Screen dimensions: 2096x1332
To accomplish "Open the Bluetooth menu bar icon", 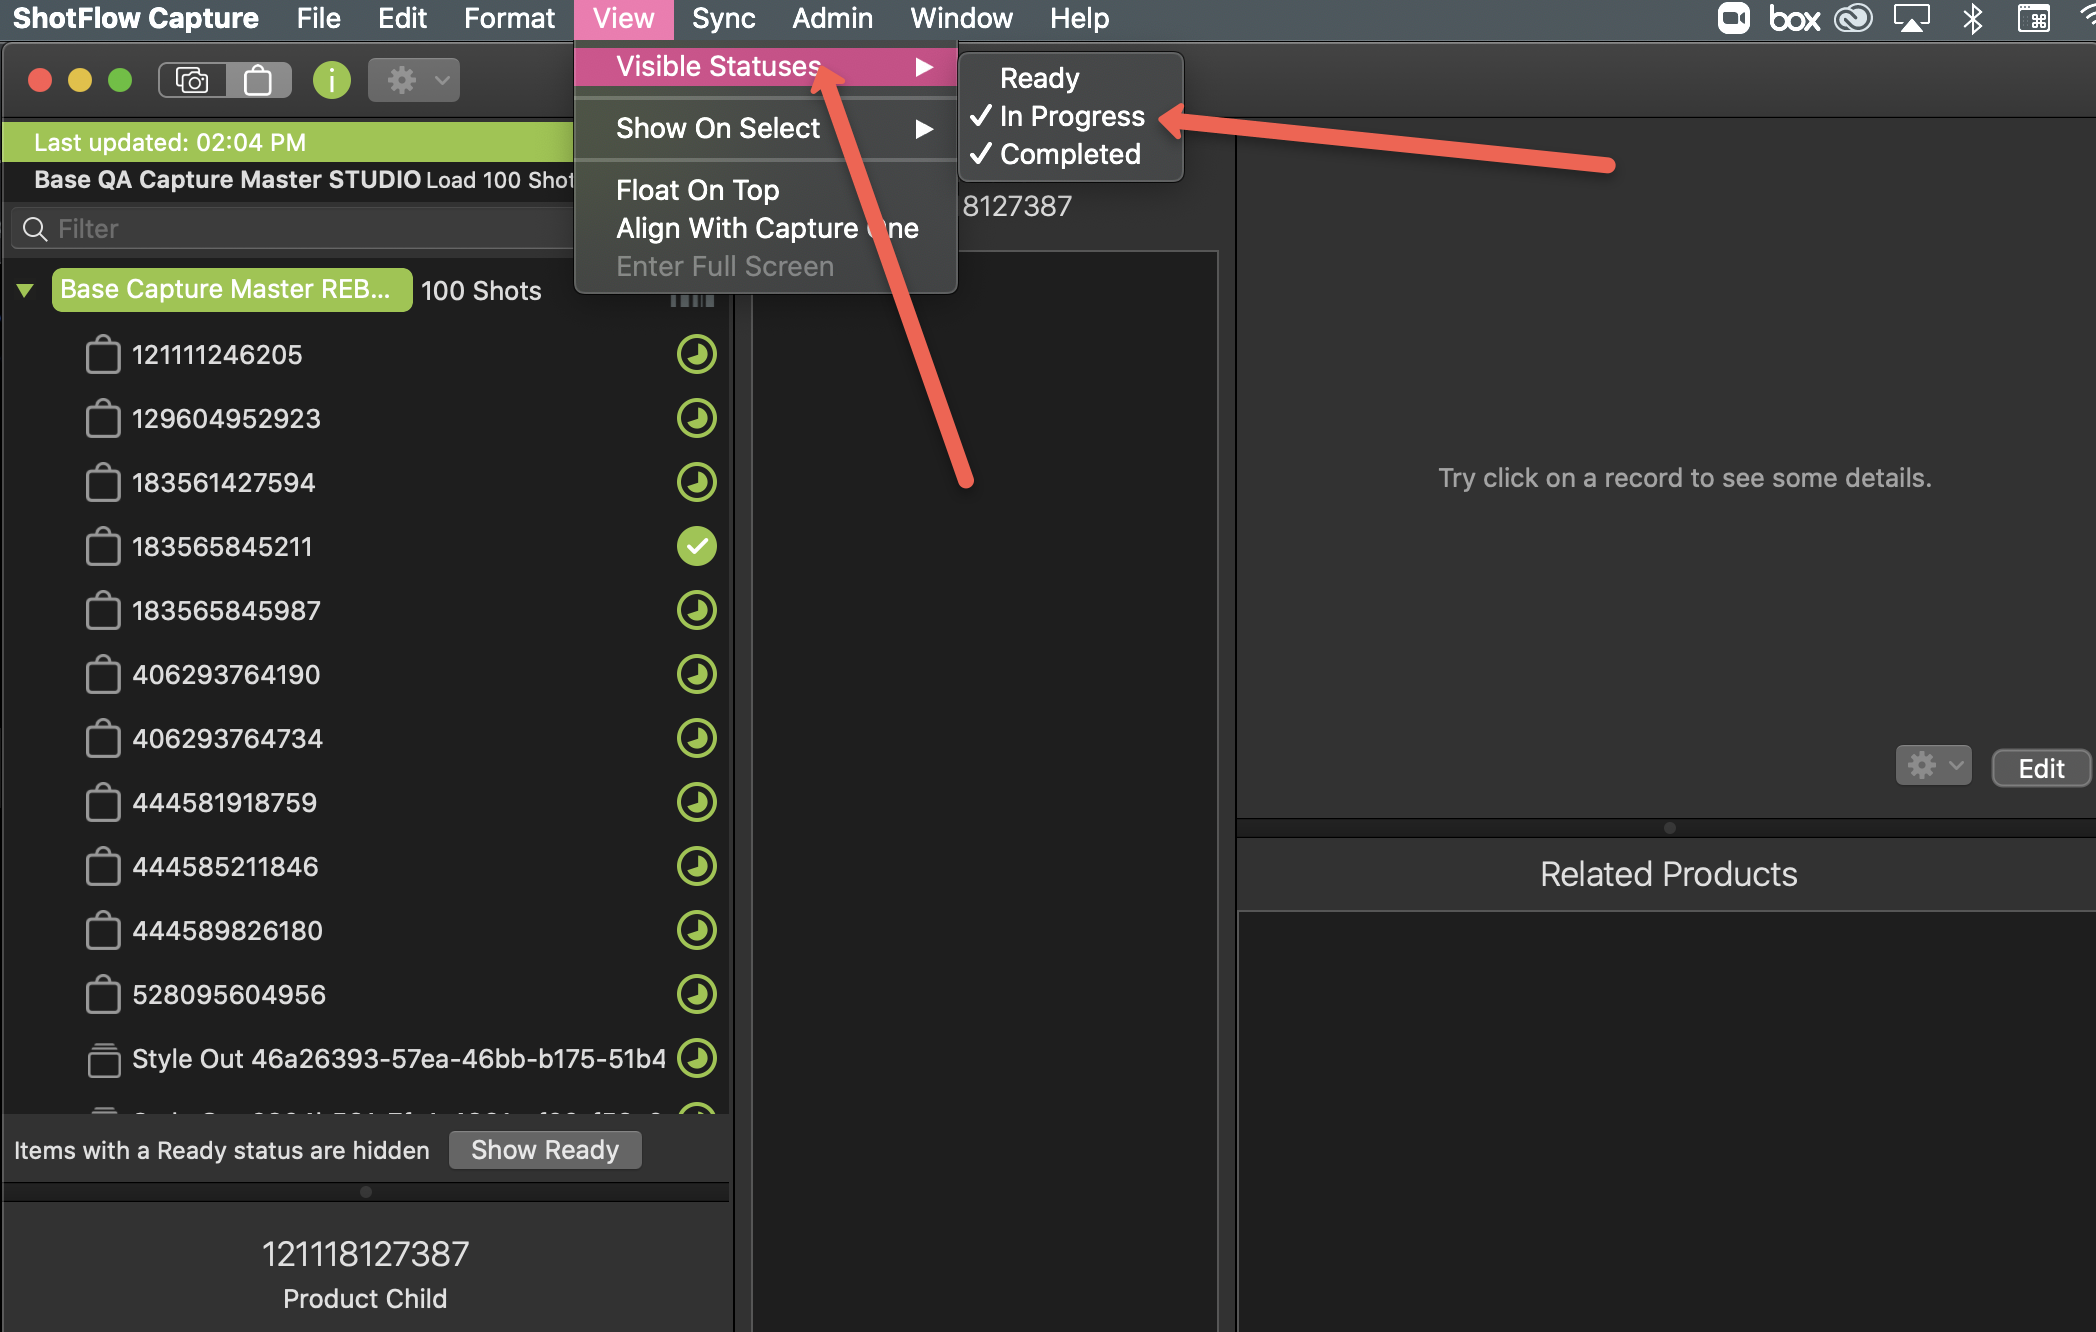I will pos(1972,18).
